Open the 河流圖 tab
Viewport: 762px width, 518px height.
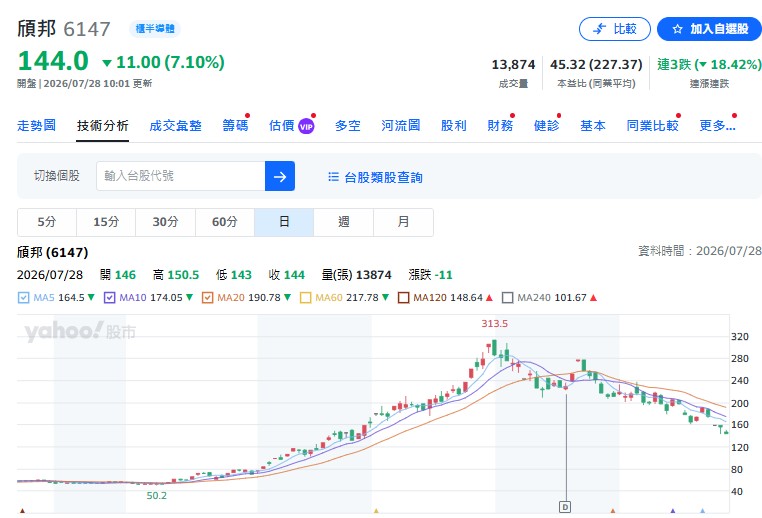(x=400, y=125)
